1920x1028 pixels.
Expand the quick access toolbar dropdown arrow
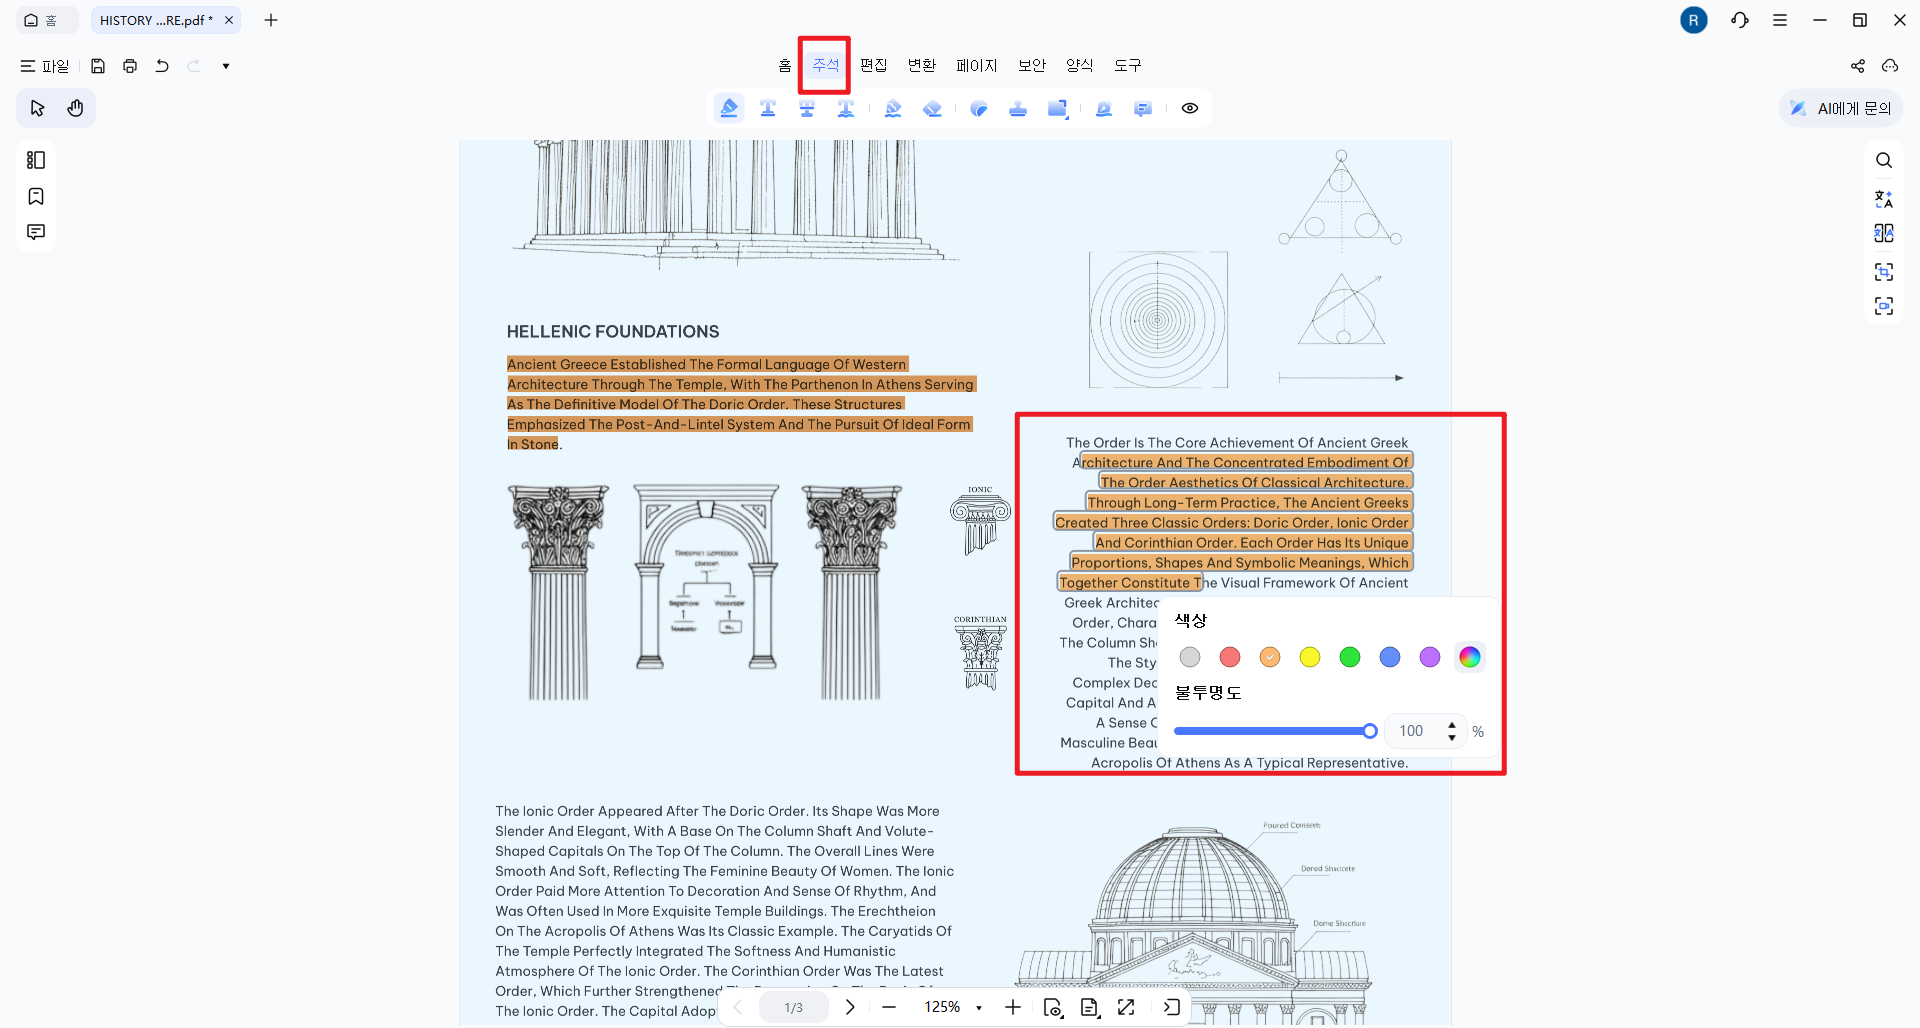click(x=226, y=66)
